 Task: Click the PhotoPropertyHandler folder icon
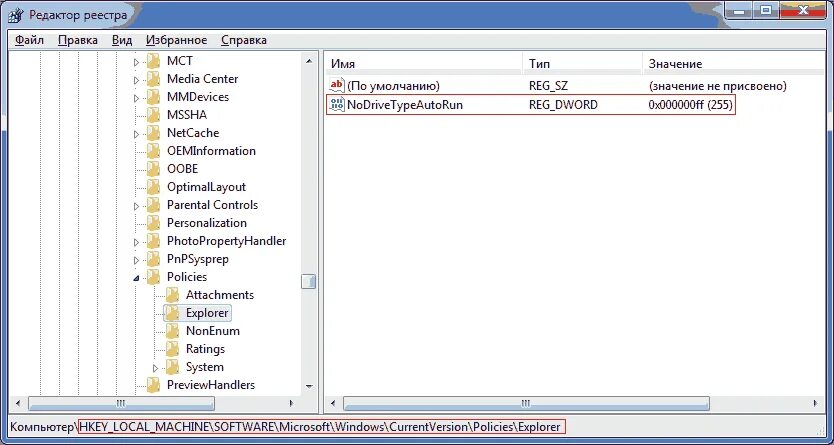click(x=153, y=241)
